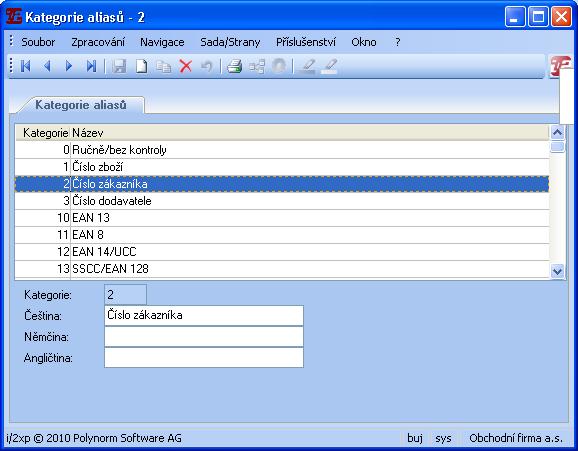Click the Angličtina input field

click(204, 358)
